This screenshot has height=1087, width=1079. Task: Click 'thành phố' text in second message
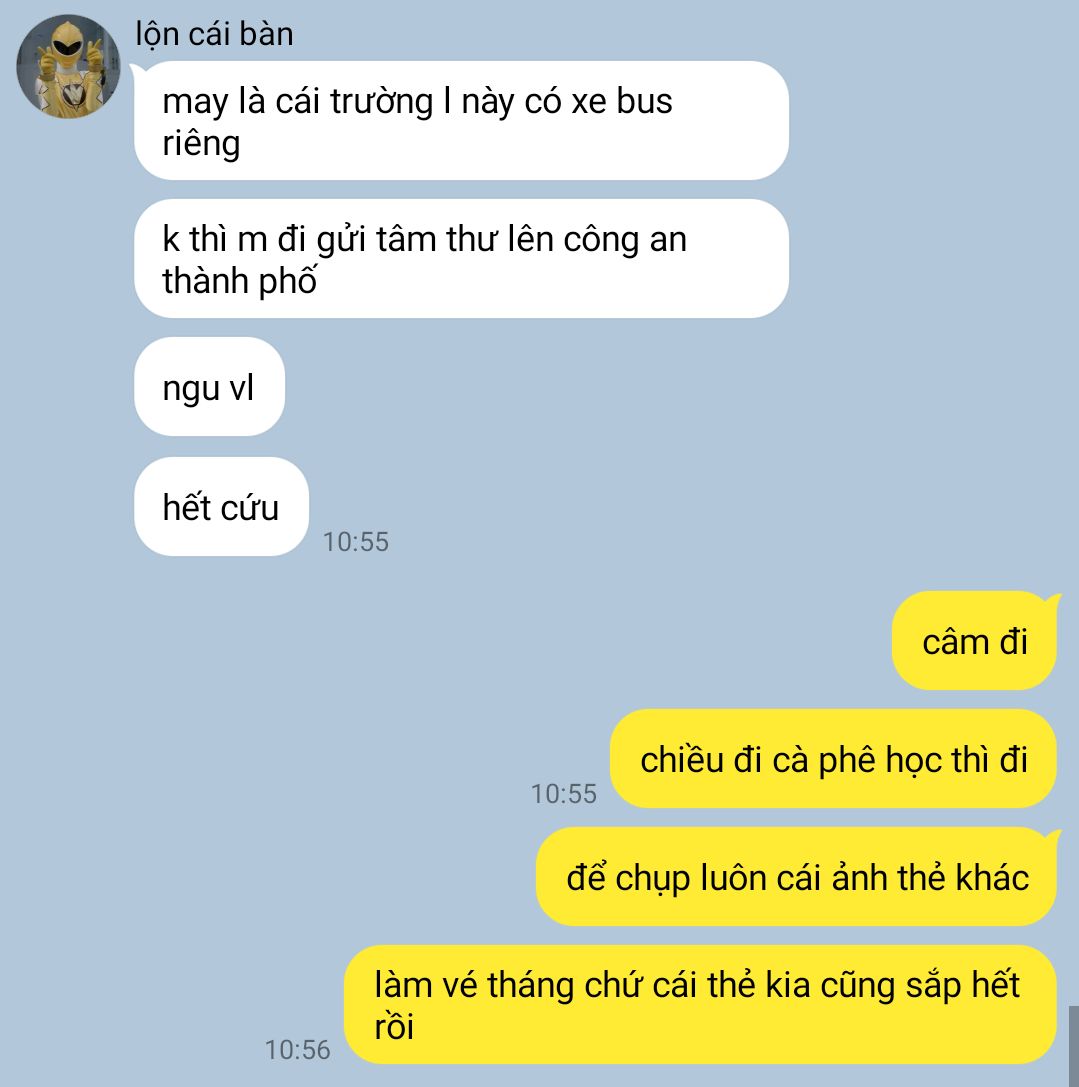point(240,281)
